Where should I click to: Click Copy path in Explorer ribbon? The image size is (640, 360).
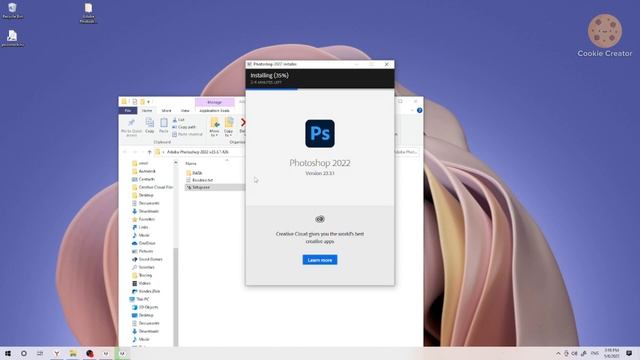(x=184, y=127)
